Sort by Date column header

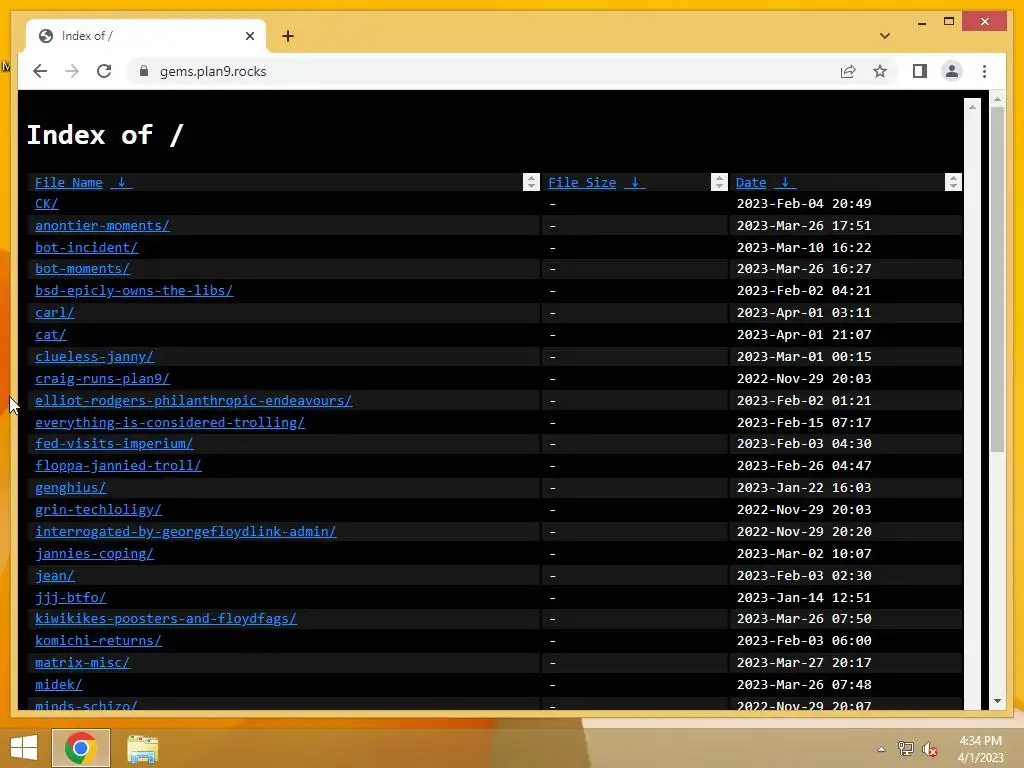(751, 183)
